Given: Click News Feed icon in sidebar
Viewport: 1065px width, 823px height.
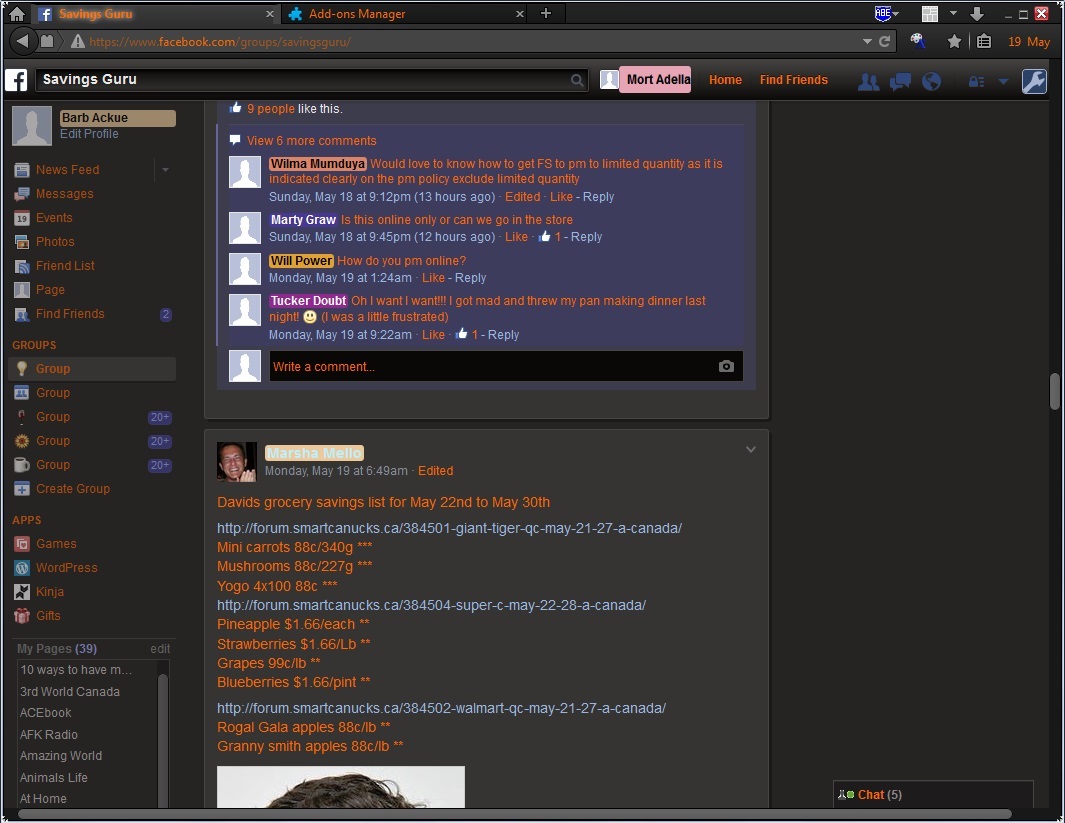Looking at the screenshot, I should point(22,170).
